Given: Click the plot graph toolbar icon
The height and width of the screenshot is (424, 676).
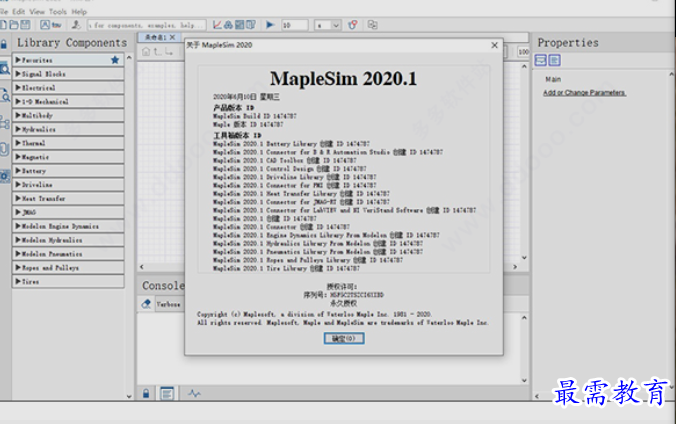Looking at the screenshot, I should coord(218,24).
